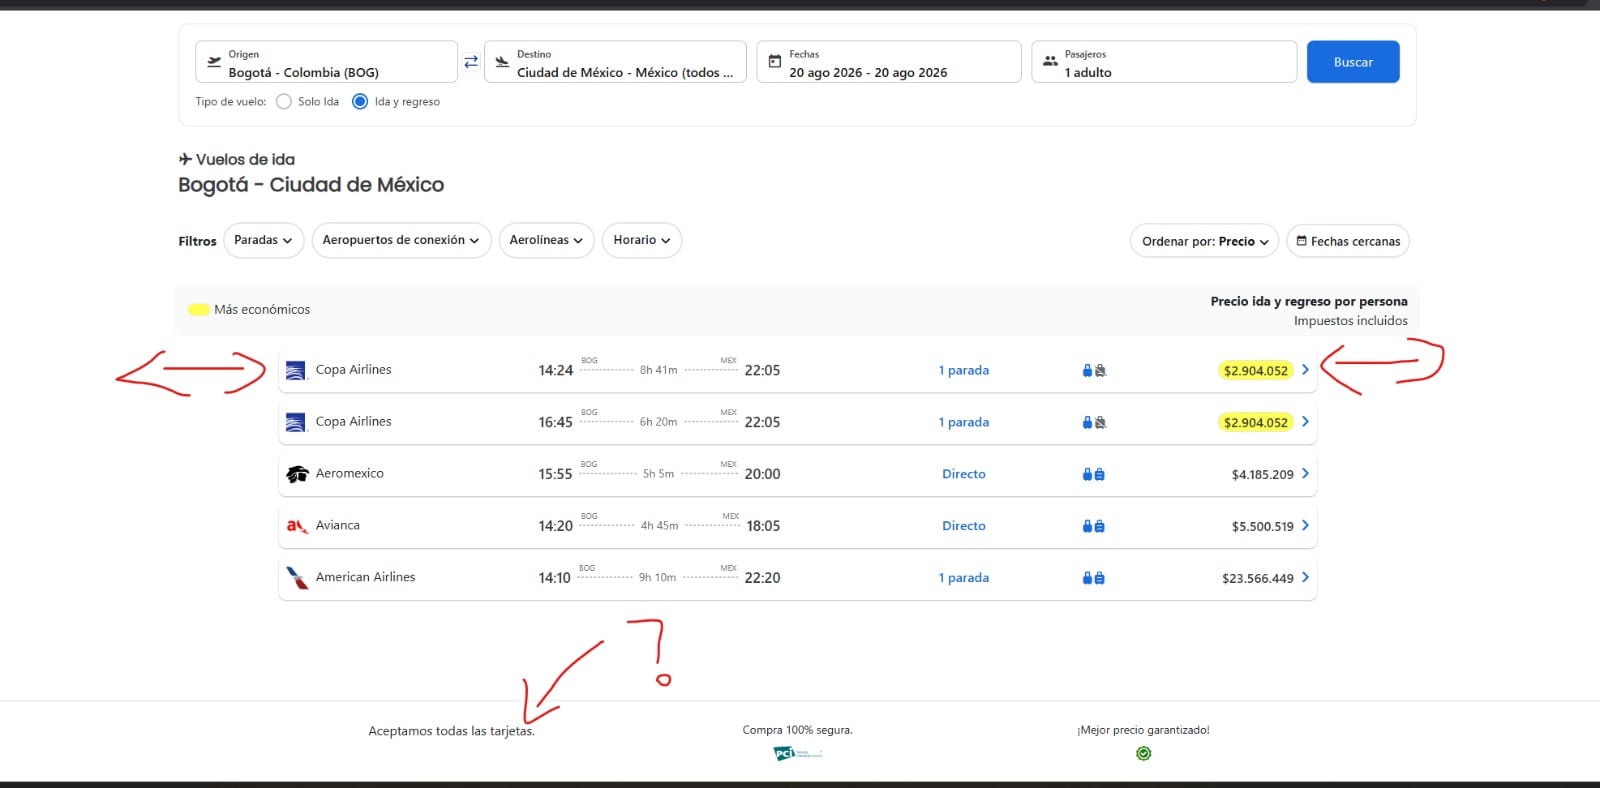Expand the Paradas filter dropdown
The width and height of the screenshot is (1600, 788).
click(263, 240)
